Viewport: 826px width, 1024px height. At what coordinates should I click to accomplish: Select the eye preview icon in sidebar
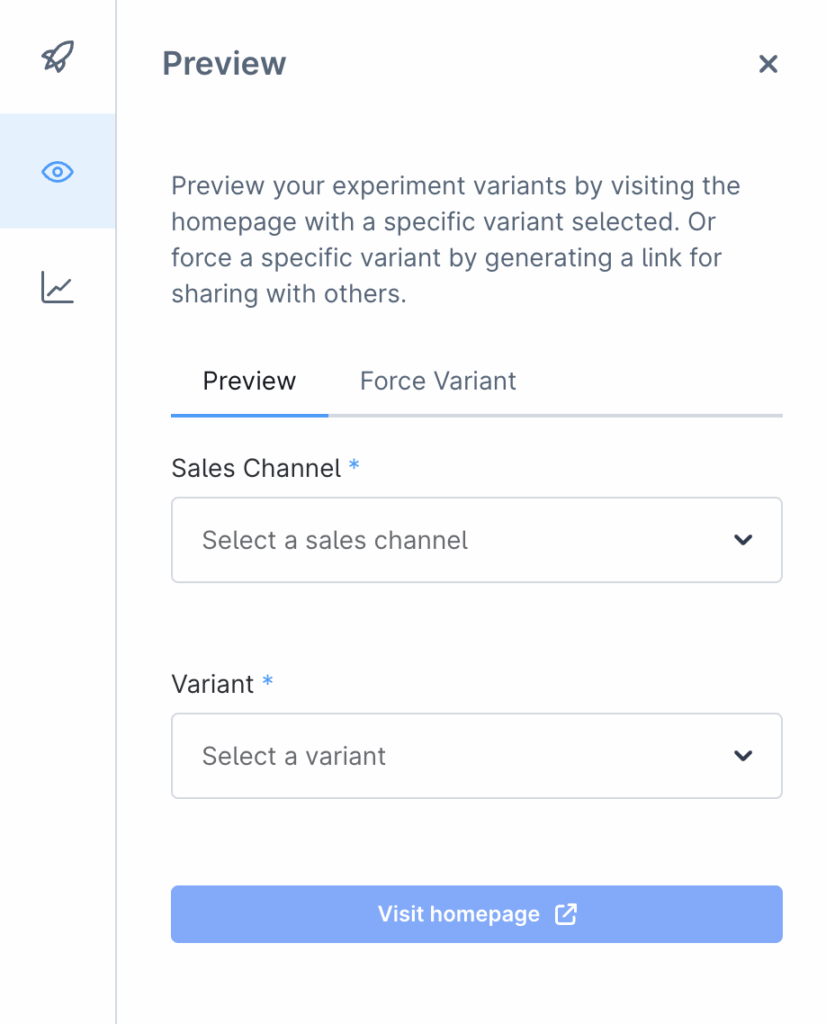(x=57, y=172)
